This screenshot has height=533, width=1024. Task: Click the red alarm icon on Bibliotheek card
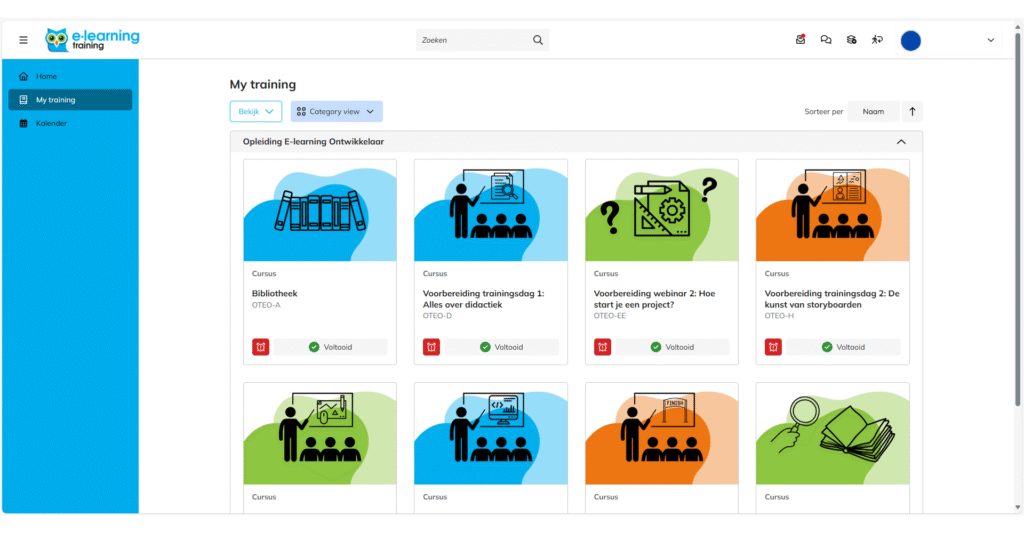(261, 347)
